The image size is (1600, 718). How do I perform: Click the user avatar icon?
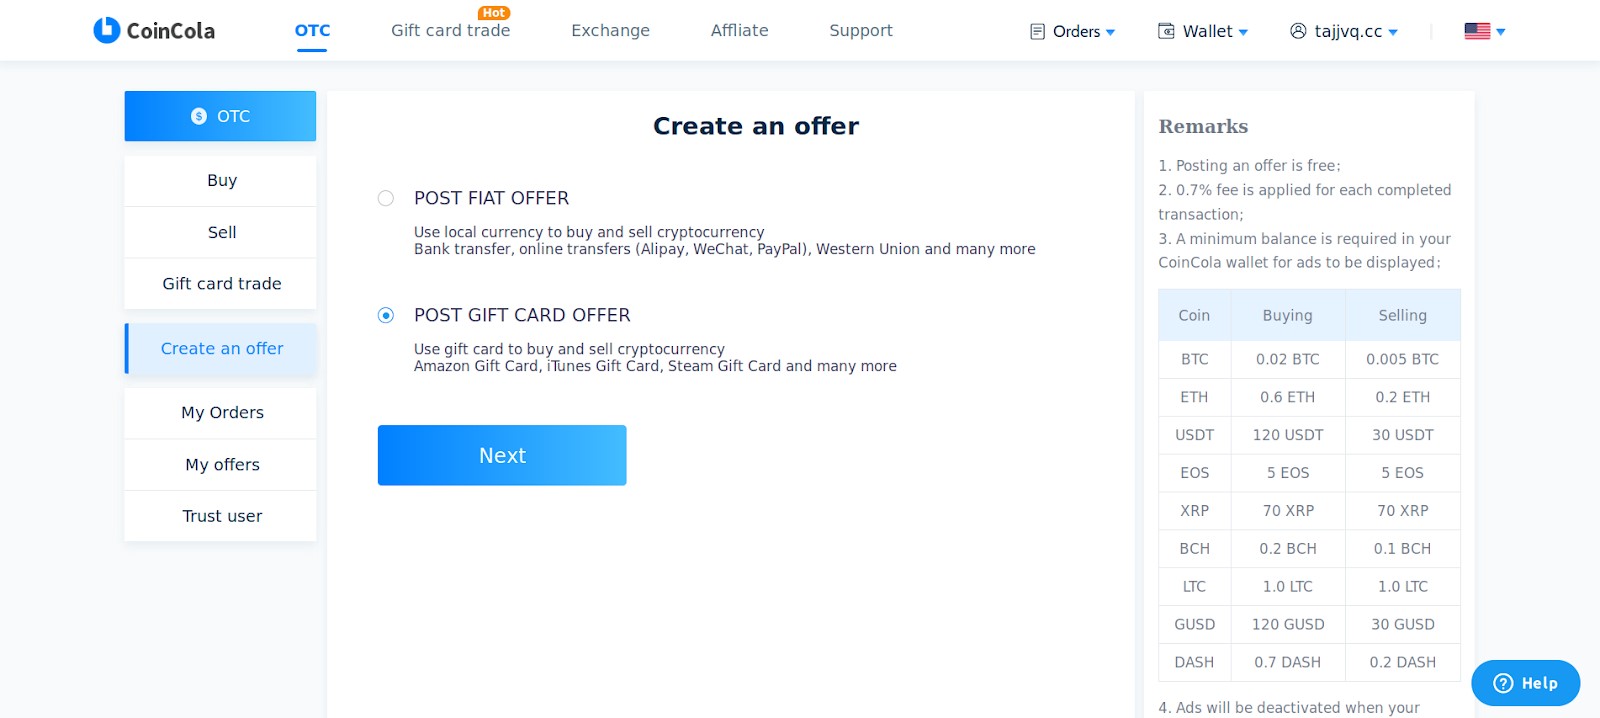pyautogui.click(x=1298, y=31)
